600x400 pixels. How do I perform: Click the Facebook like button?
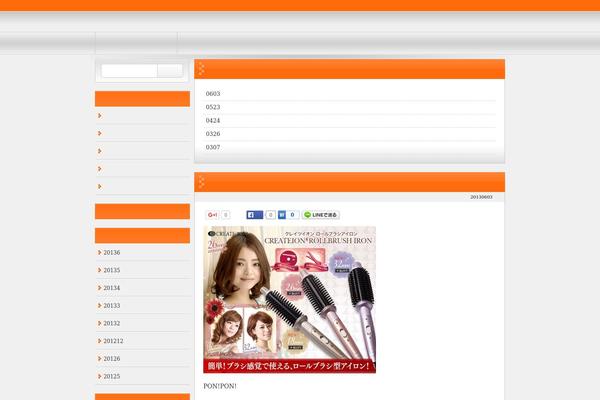coord(254,215)
